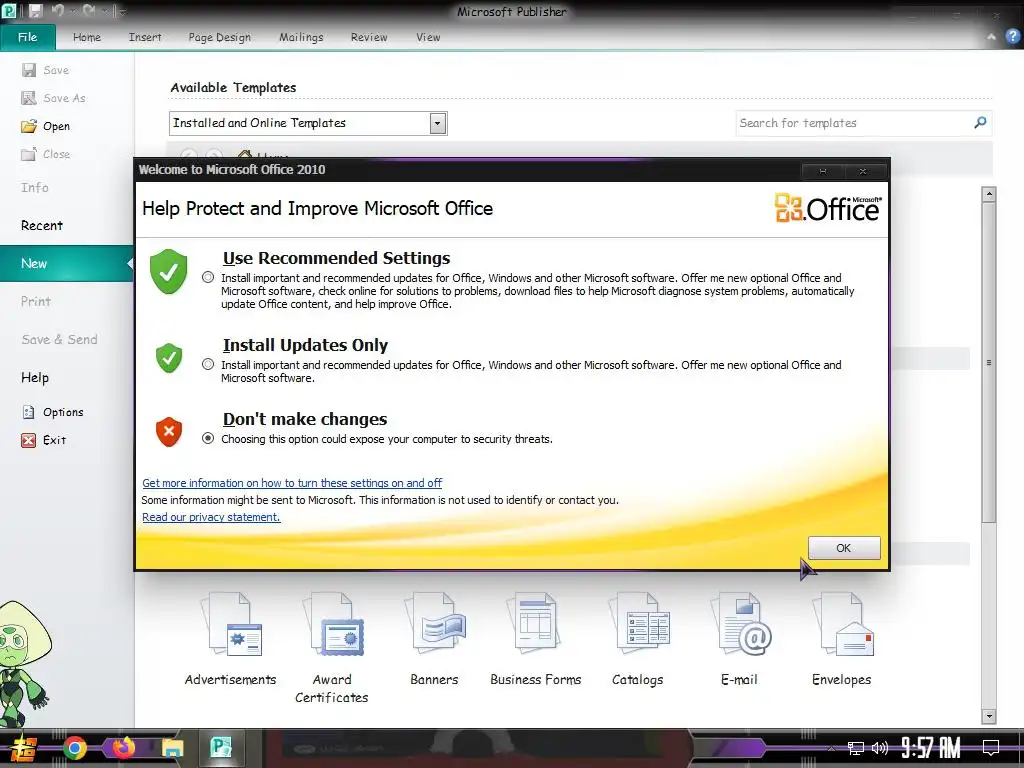Open the Envelopes template category
The width and height of the screenshot is (1024, 768).
point(842,639)
